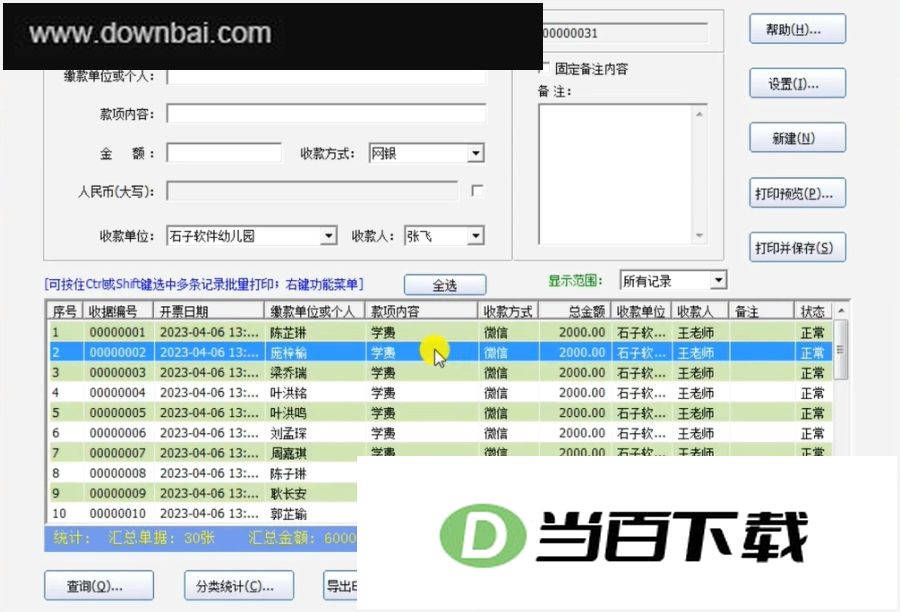Toggle 固定备注内容 checkbox
This screenshot has width=900, height=612.
click(544, 68)
